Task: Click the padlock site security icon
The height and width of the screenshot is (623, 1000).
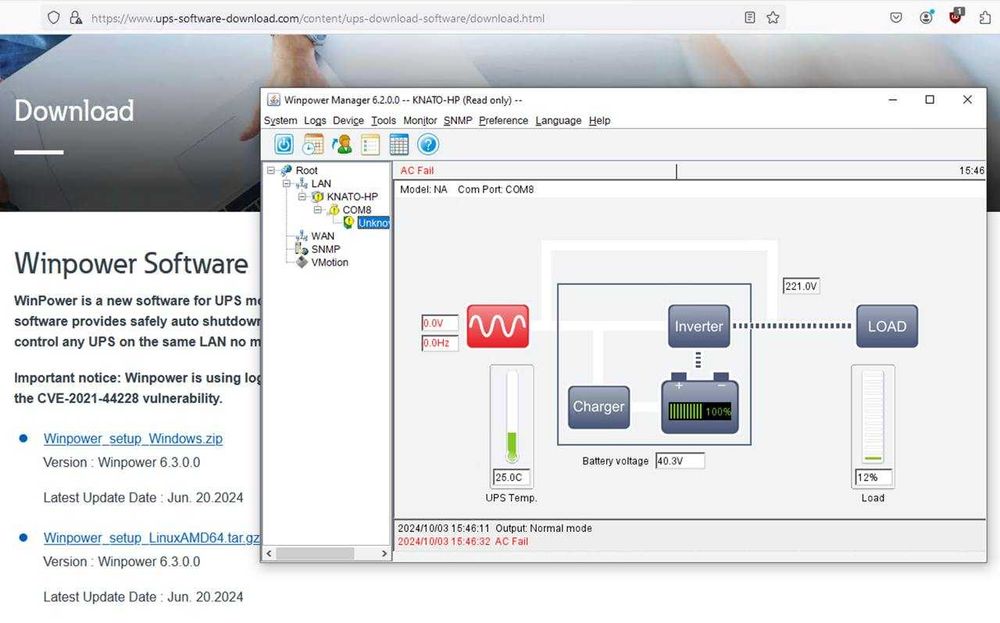Action: 75,18
